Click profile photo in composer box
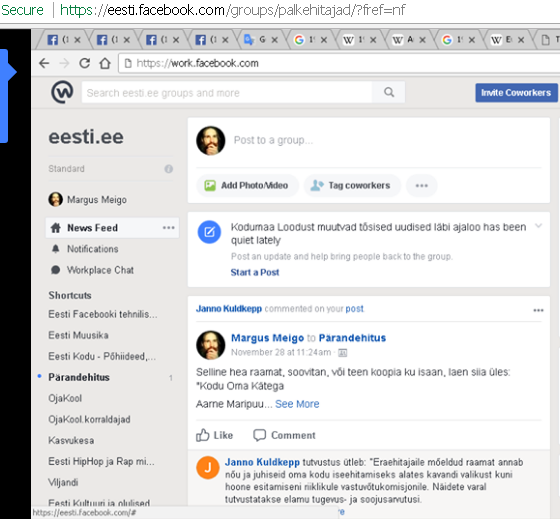560x519 pixels. (x=211, y=140)
